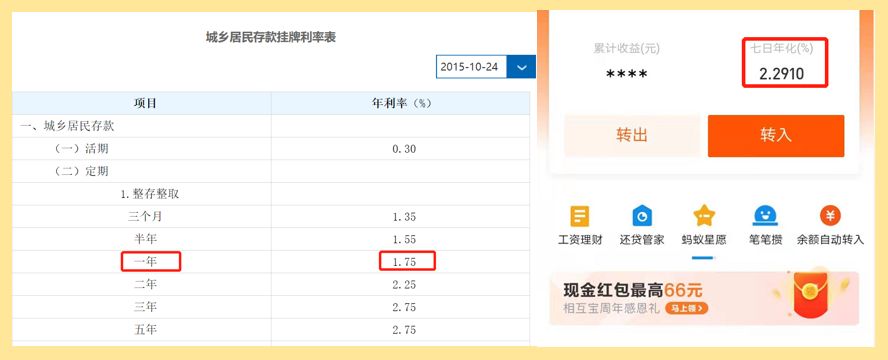The width and height of the screenshot is (888, 360).
Task: Click the 0.30 rate cell
Action: click(404, 149)
